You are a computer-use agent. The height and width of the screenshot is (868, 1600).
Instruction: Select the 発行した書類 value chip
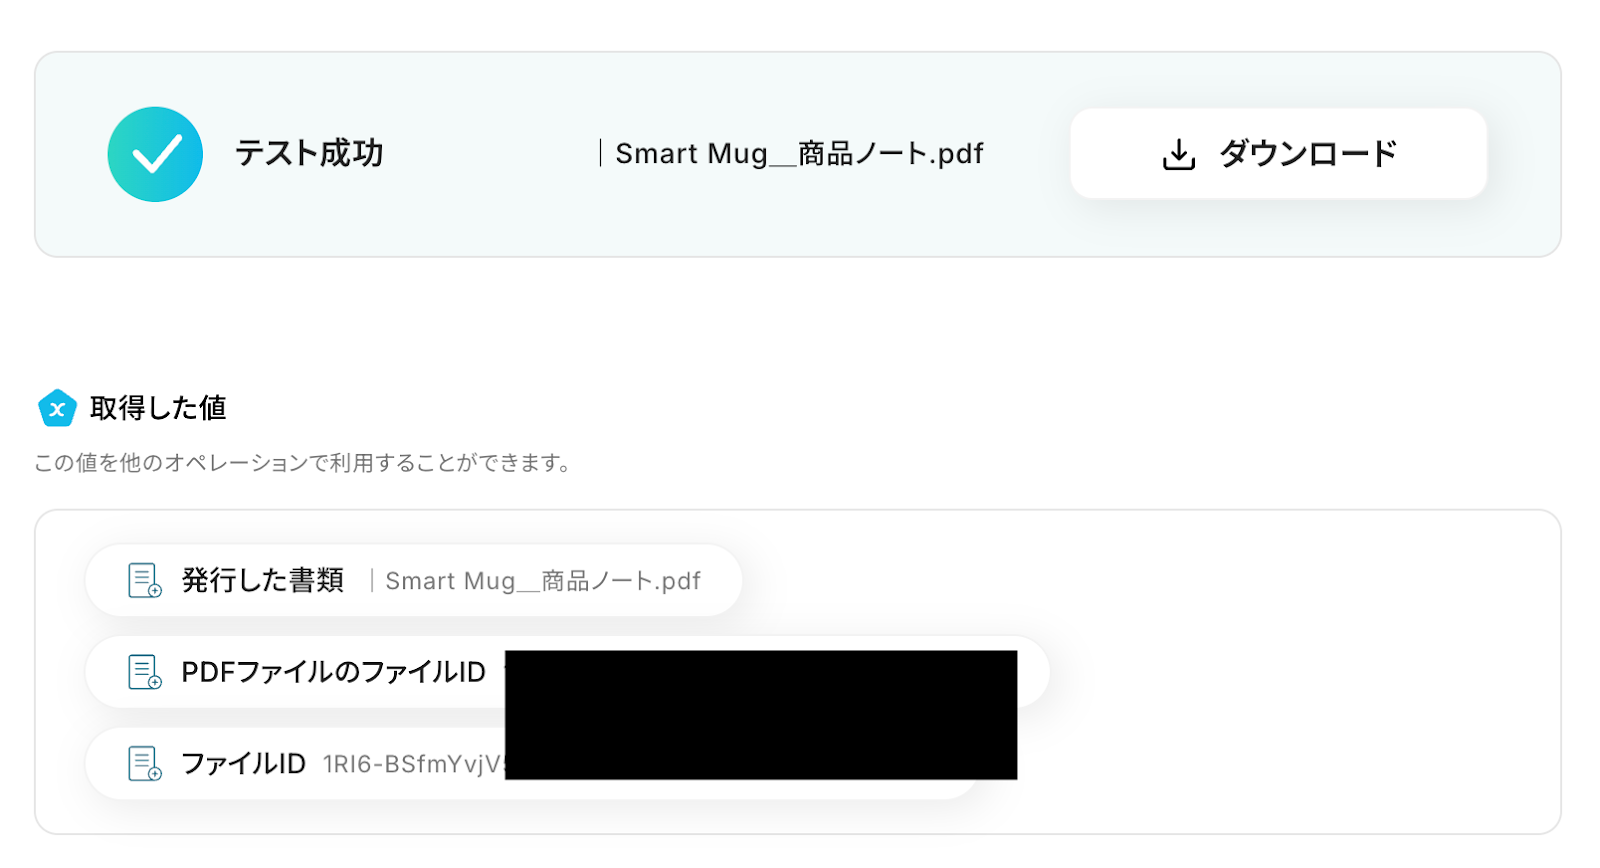coord(262,580)
